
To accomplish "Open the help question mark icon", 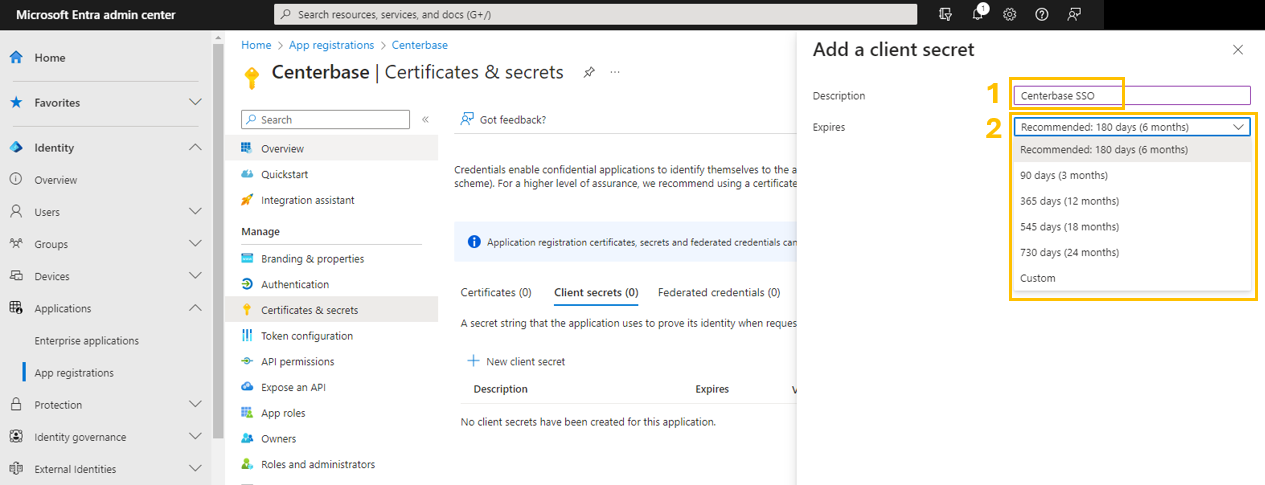I will click(1042, 14).
